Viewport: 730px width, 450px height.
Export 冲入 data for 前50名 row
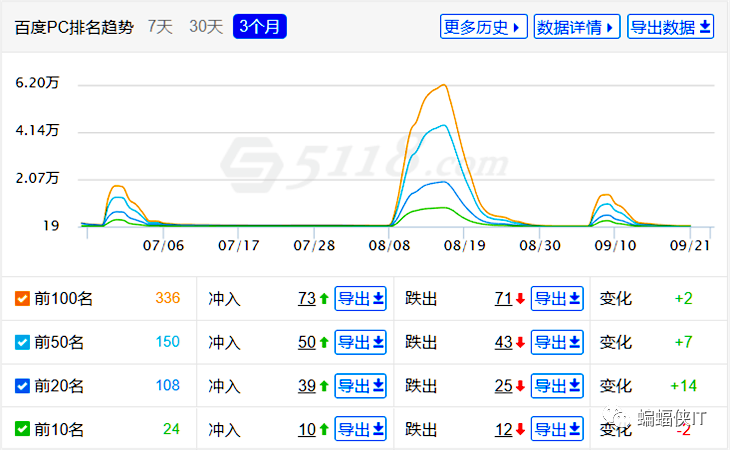tap(360, 342)
